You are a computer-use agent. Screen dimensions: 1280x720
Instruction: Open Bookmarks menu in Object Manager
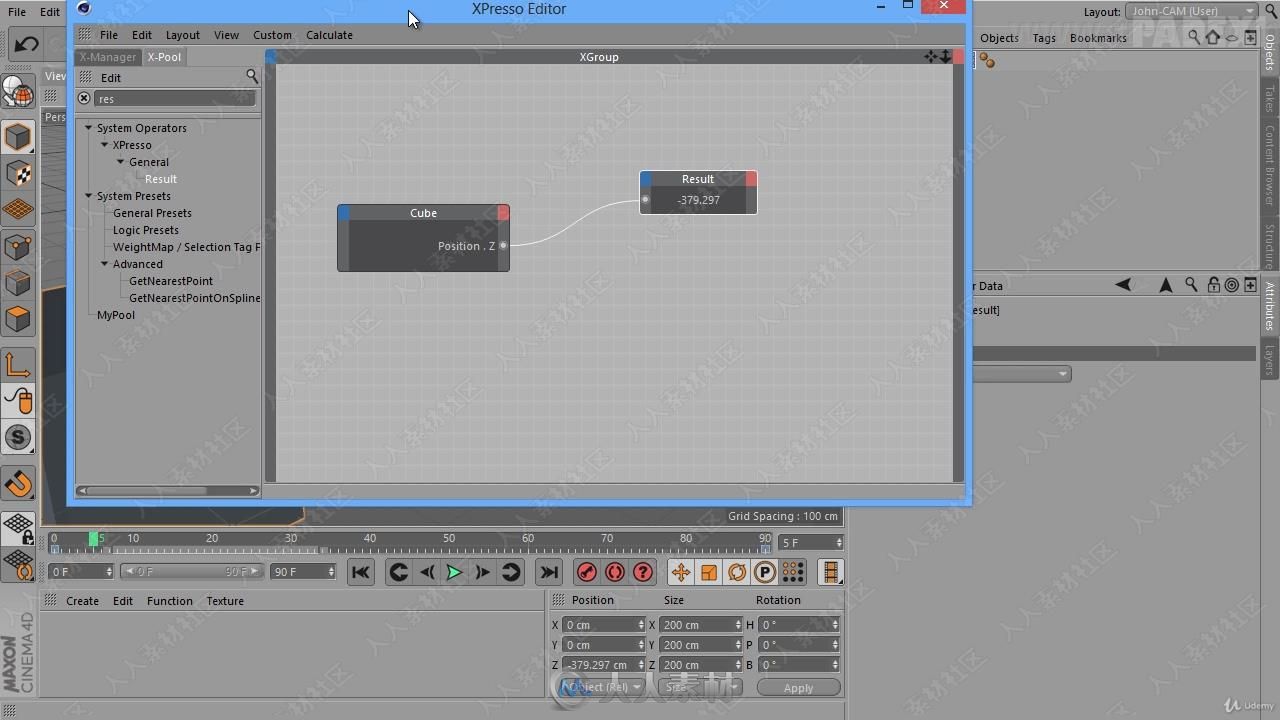(1098, 38)
